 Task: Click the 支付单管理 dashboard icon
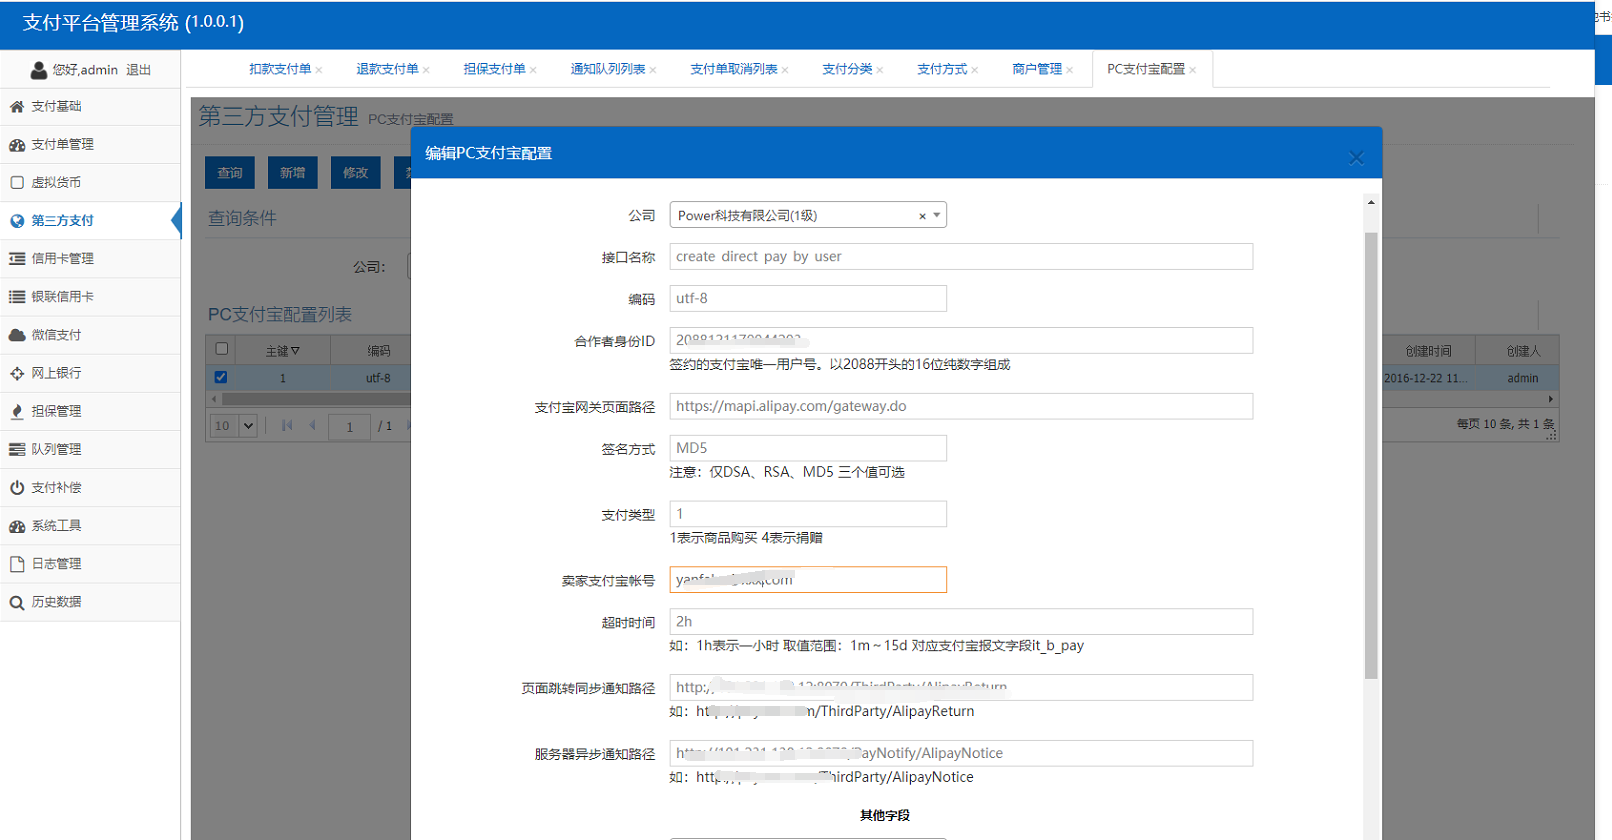(x=17, y=144)
